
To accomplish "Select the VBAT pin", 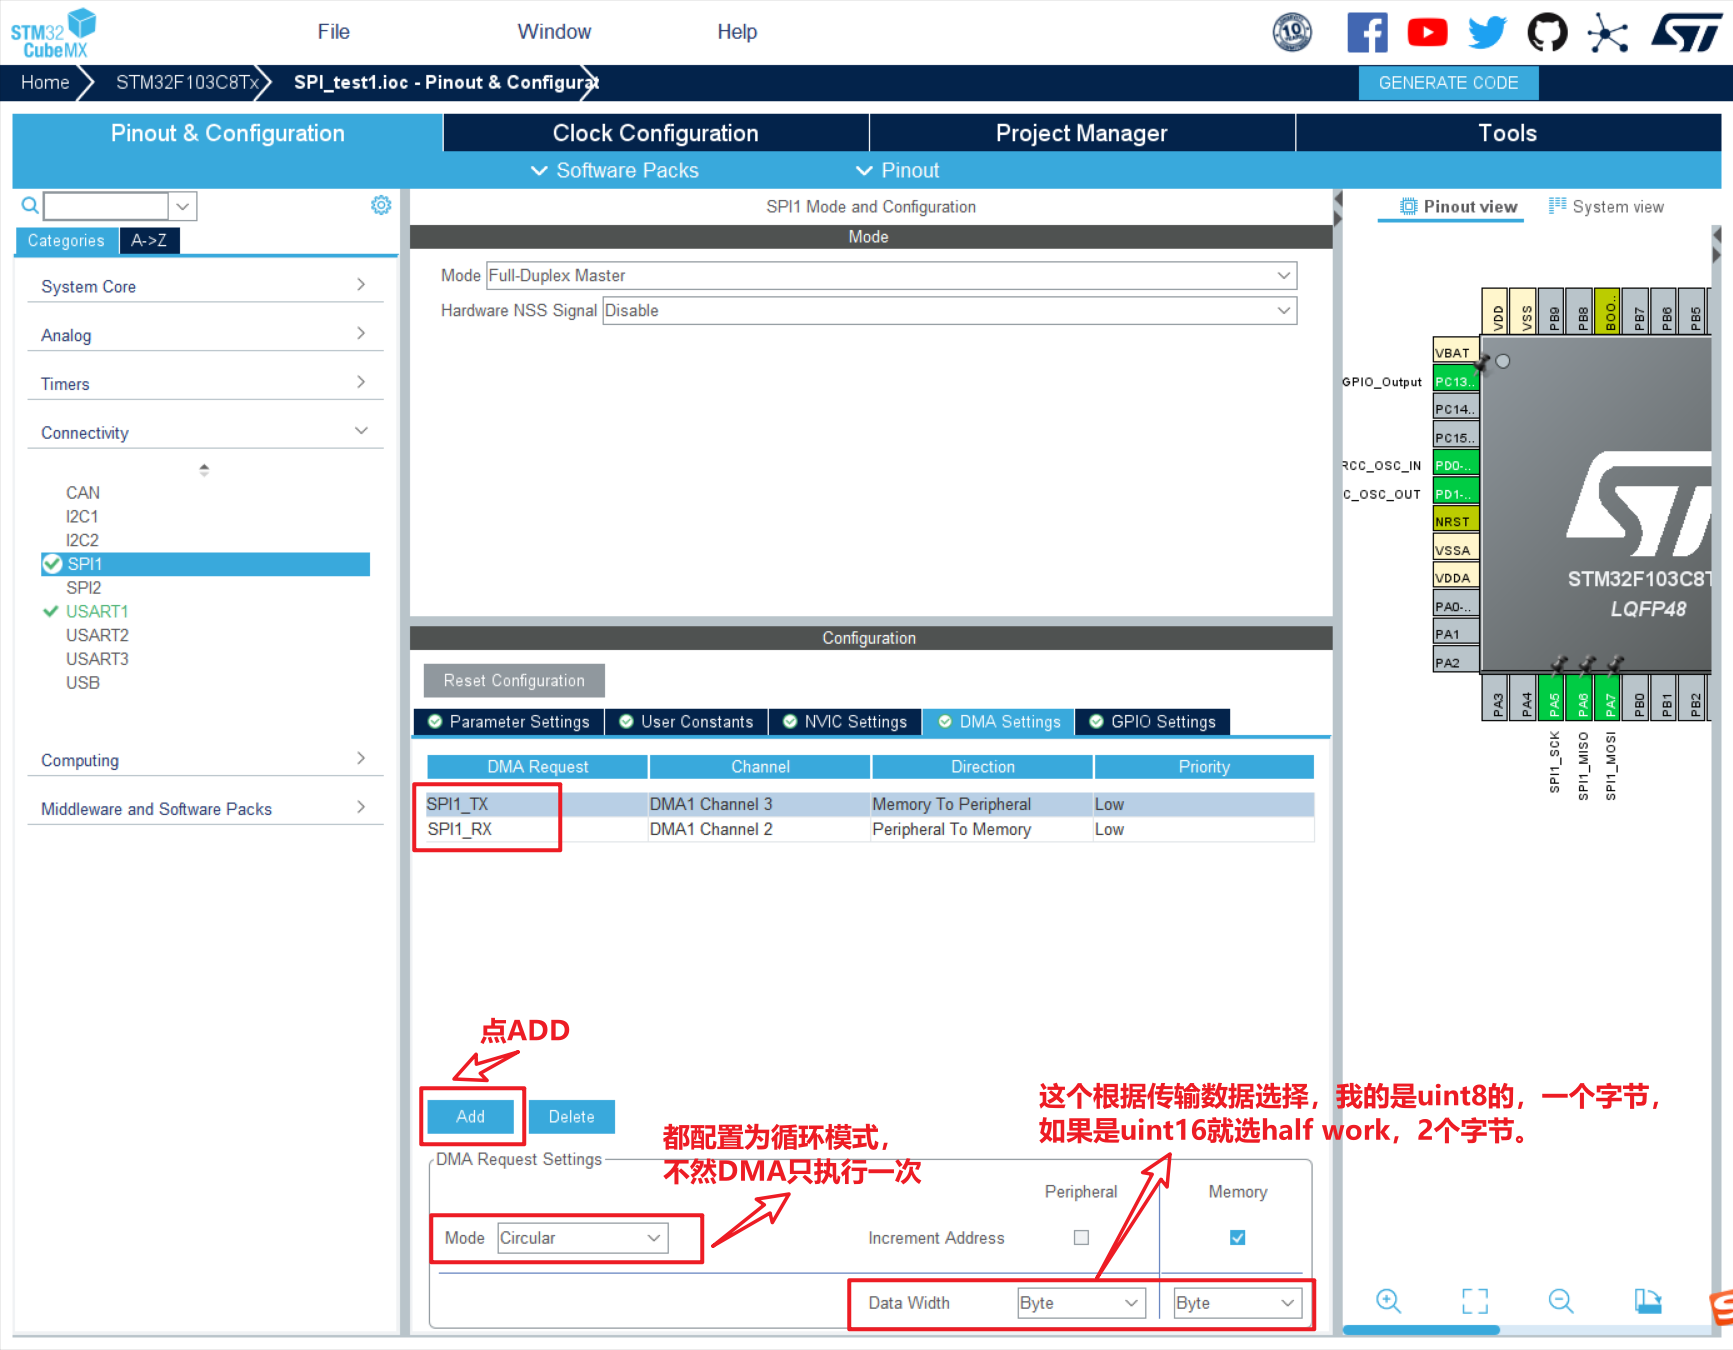I will click(1455, 352).
